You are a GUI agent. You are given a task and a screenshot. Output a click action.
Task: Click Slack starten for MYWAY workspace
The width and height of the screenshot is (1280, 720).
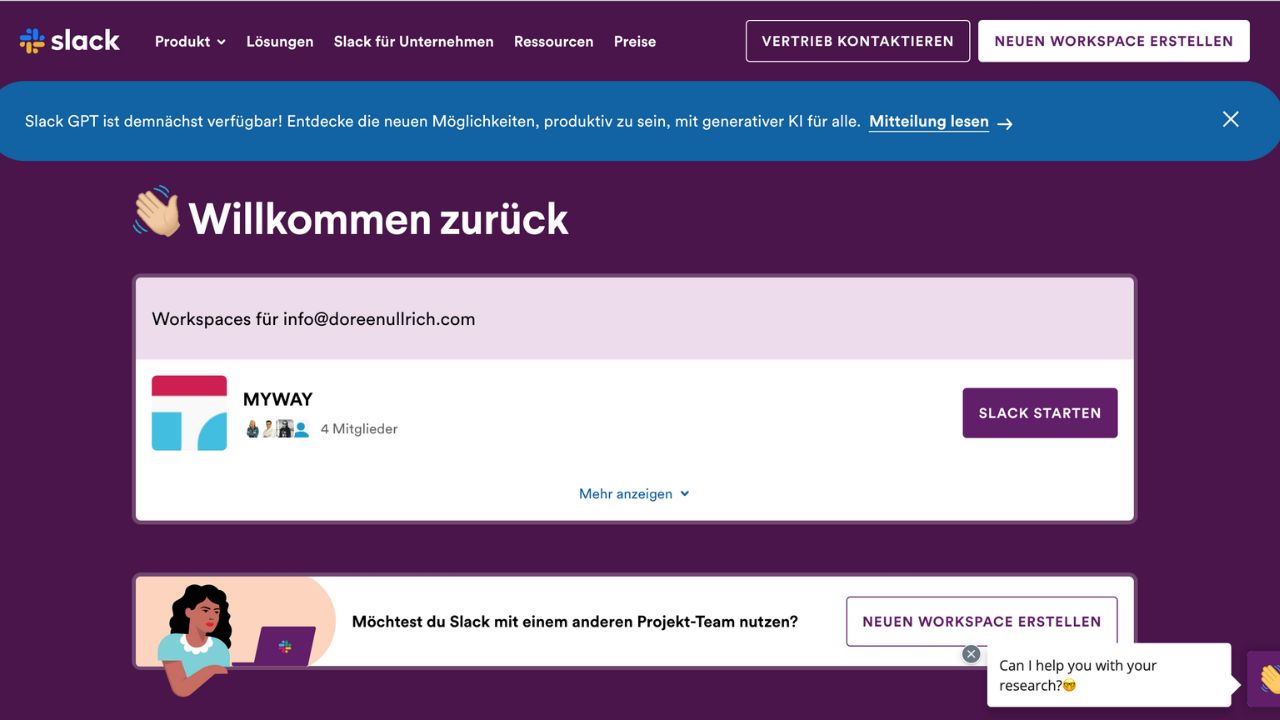(x=1039, y=412)
